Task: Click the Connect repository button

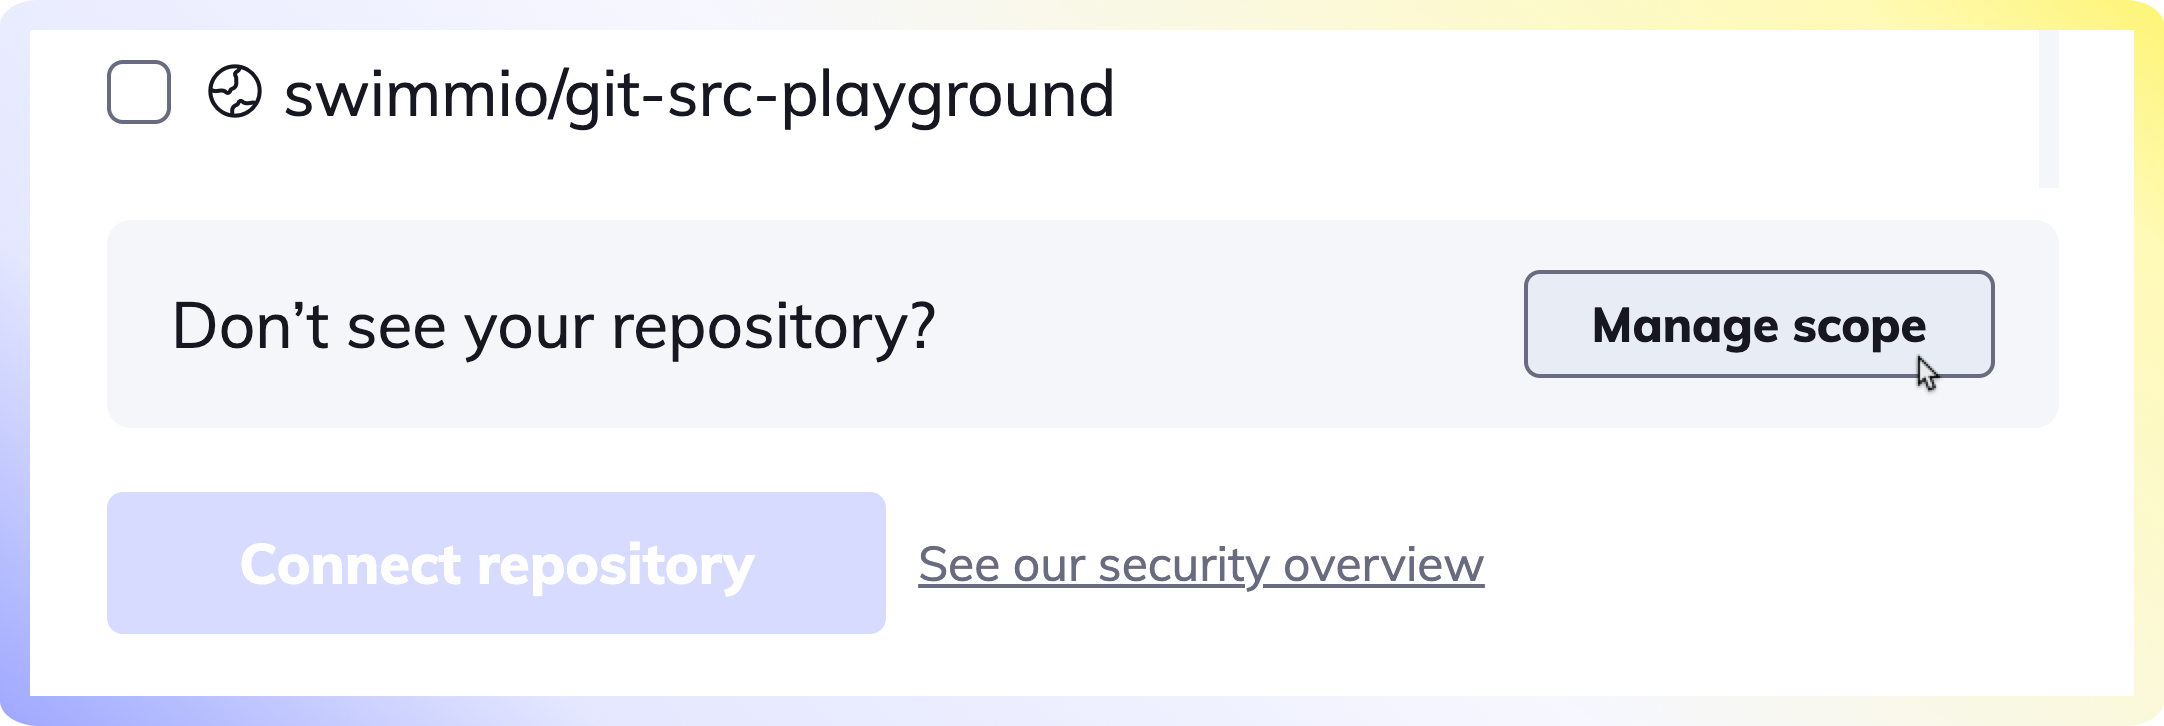Action: pyautogui.click(x=496, y=563)
